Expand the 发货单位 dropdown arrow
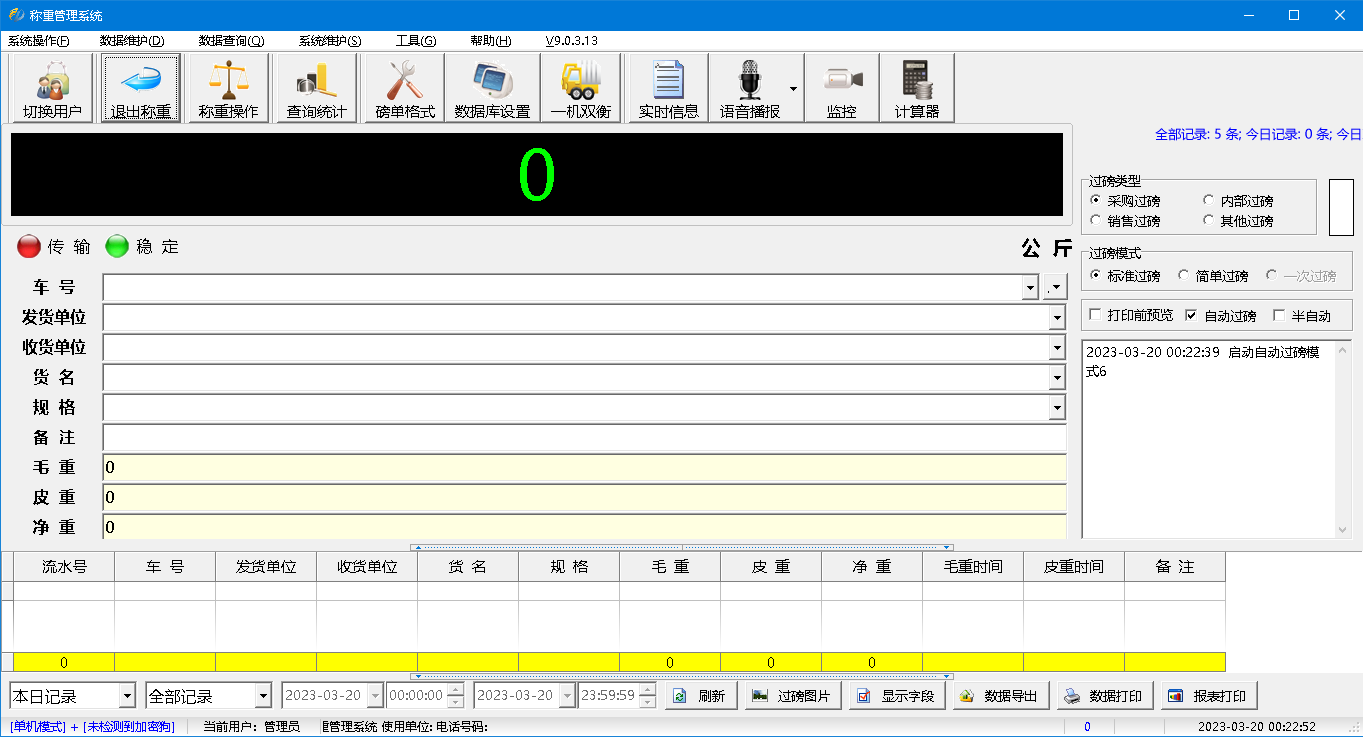 [1057, 318]
